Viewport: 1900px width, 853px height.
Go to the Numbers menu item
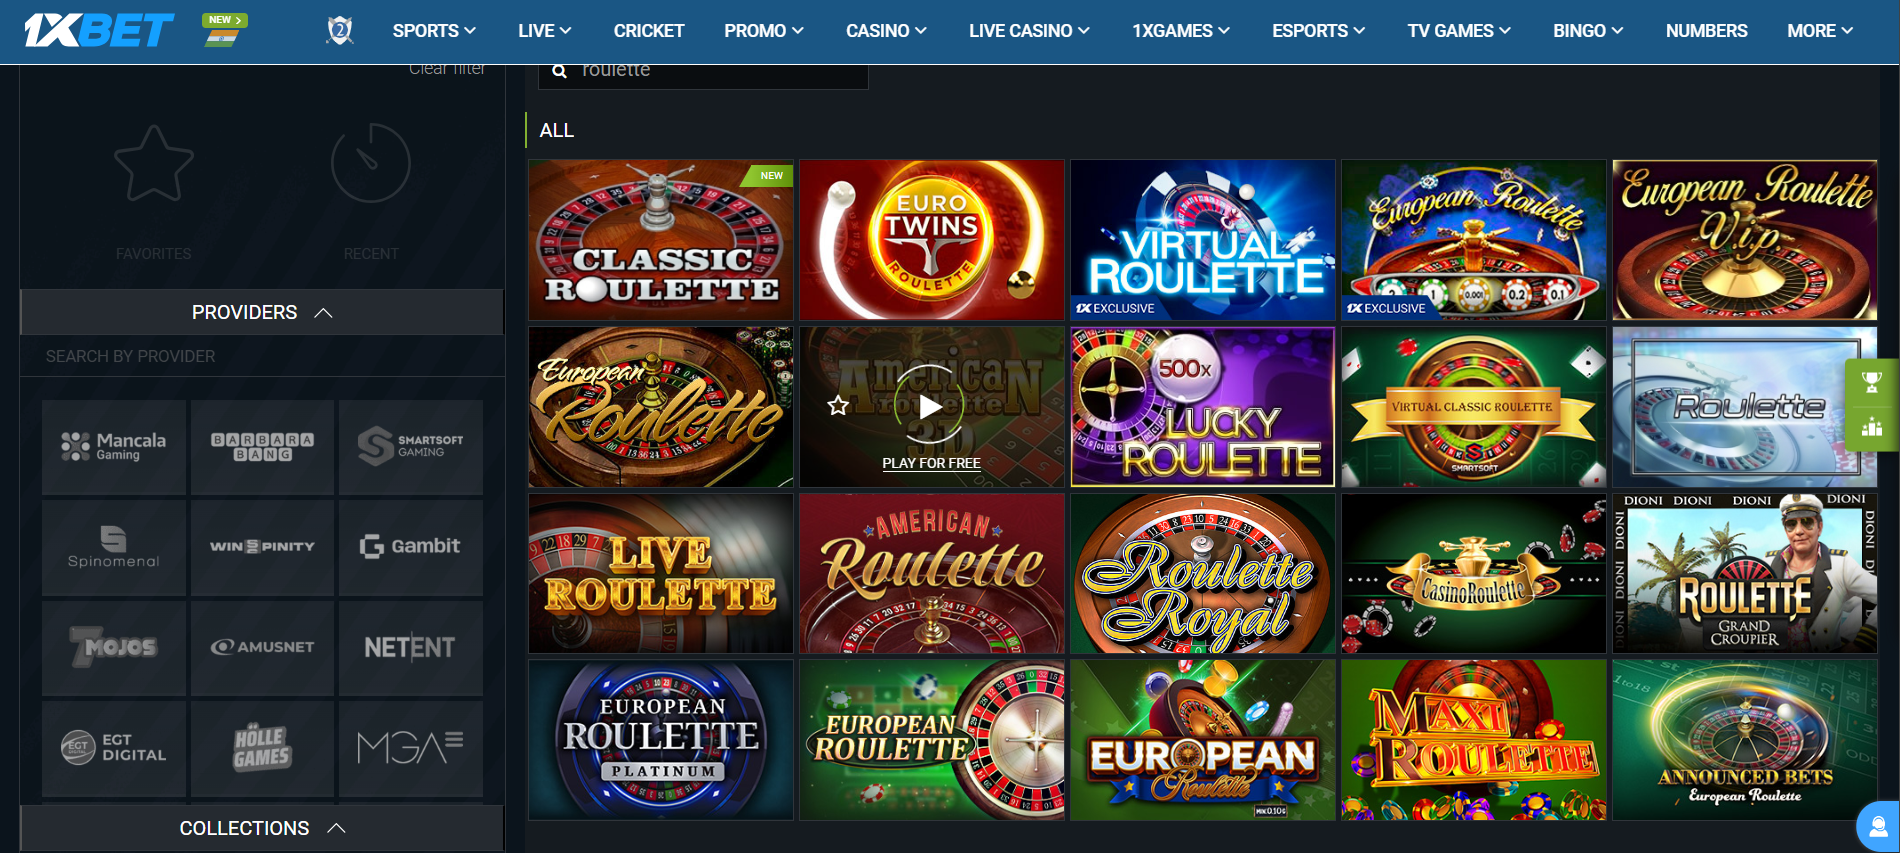pos(1706,31)
